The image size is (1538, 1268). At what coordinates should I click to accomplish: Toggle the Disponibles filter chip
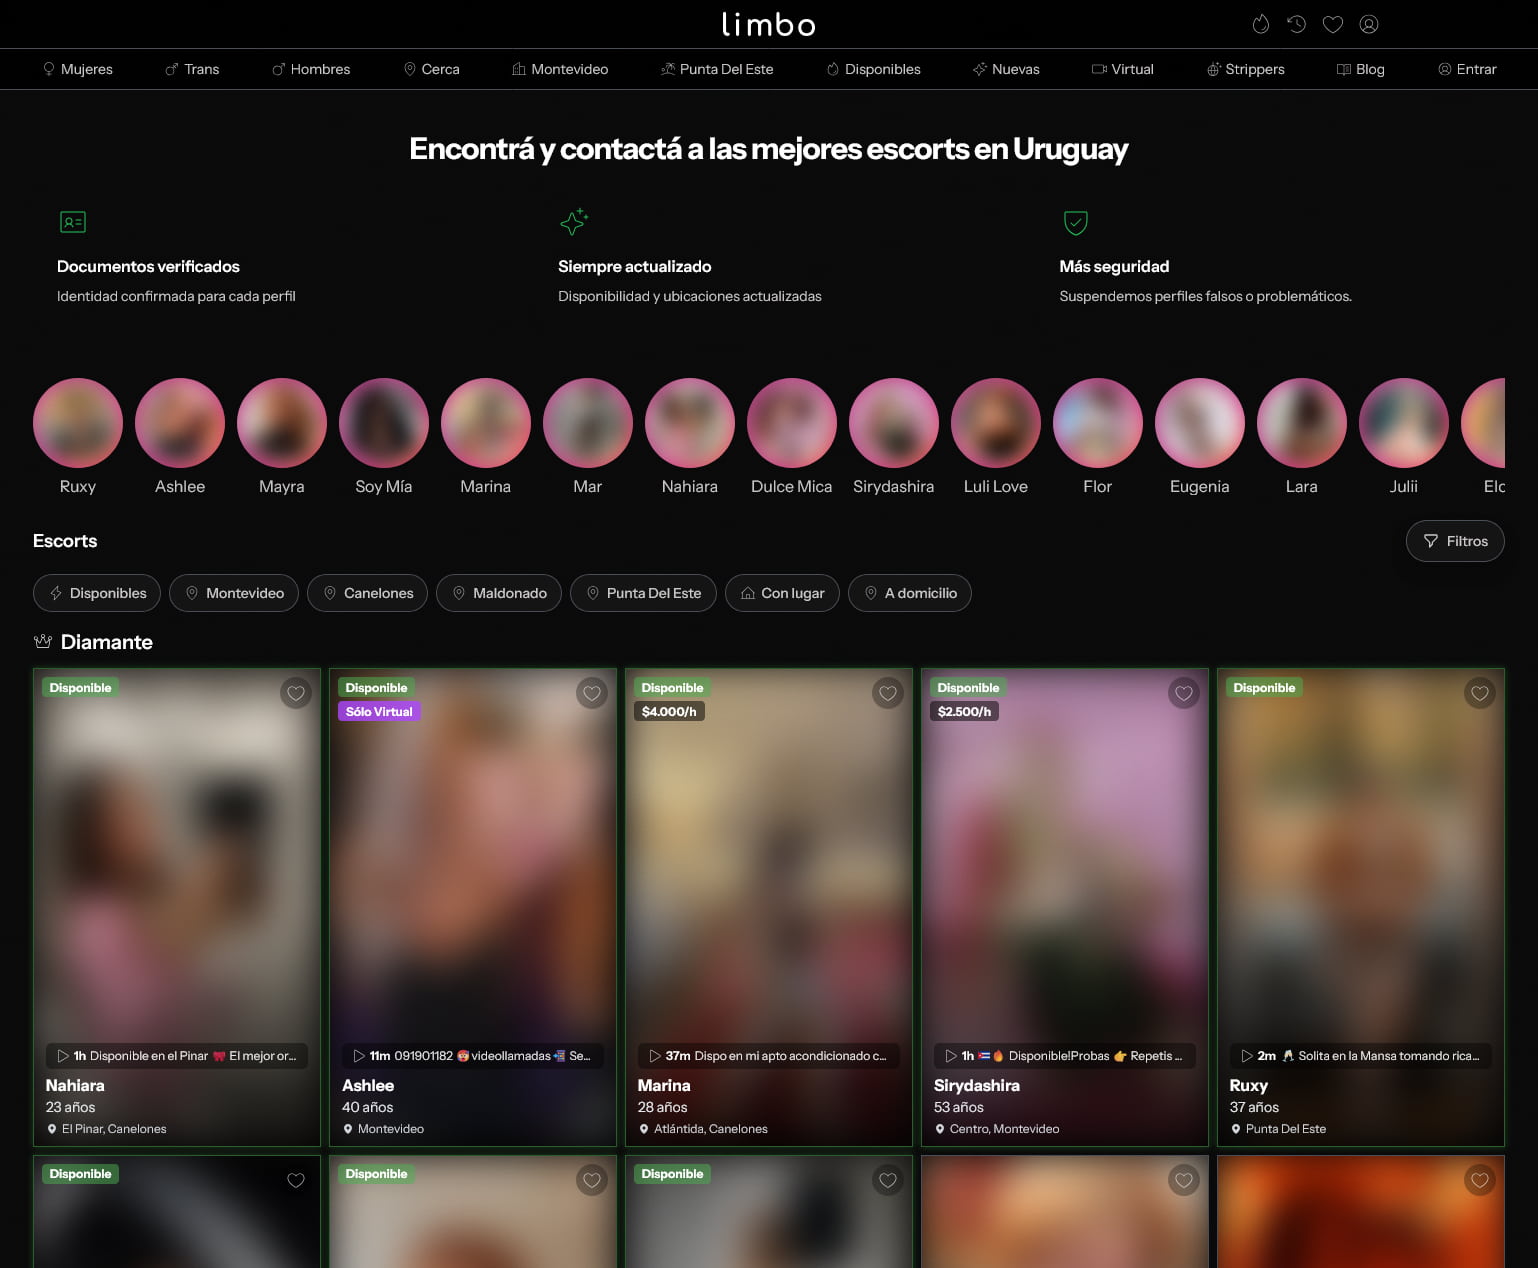click(97, 593)
